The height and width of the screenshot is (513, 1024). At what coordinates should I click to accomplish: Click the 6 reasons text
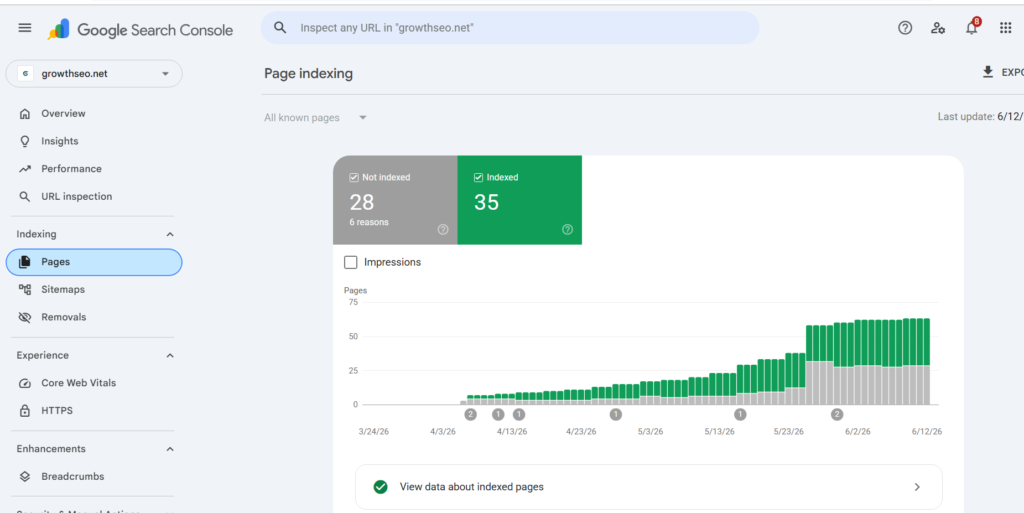[x=369, y=223]
